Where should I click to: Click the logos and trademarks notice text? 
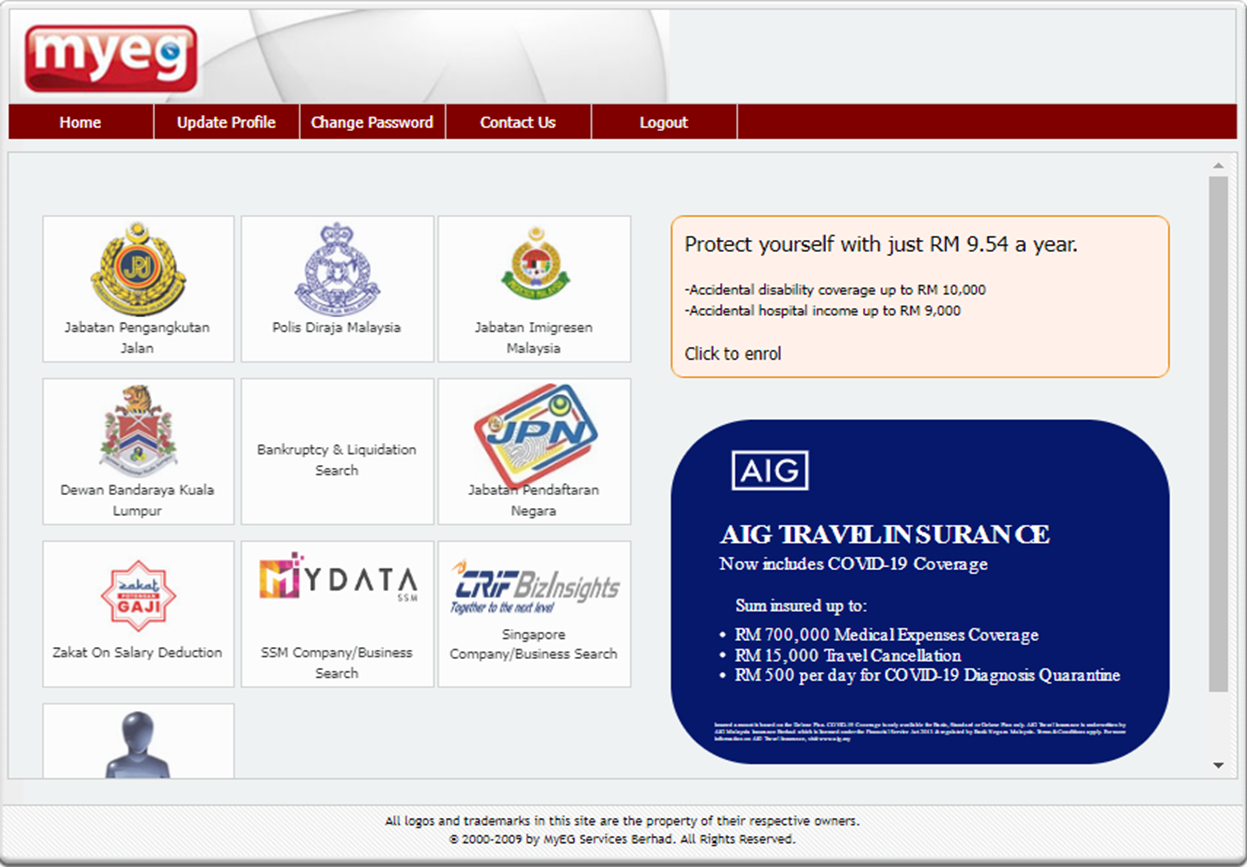coord(622,821)
